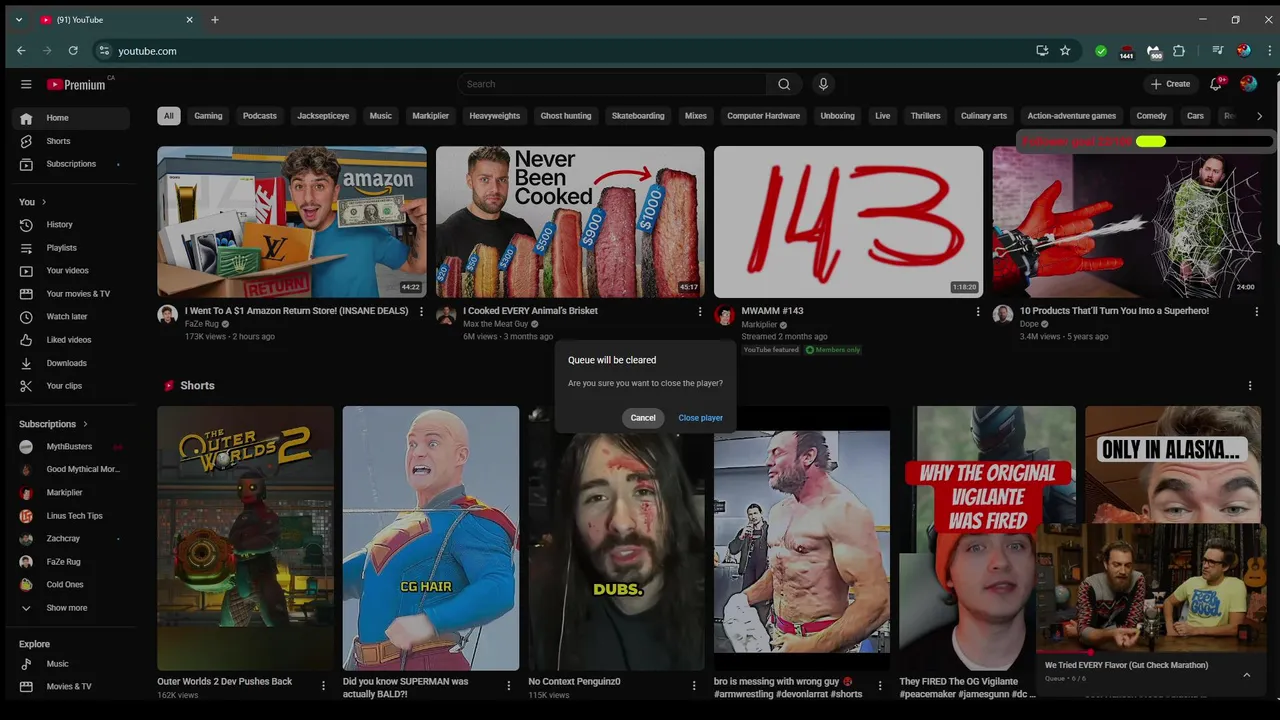
Task: Close the YouTube browser tab
Action: (x=190, y=20)
